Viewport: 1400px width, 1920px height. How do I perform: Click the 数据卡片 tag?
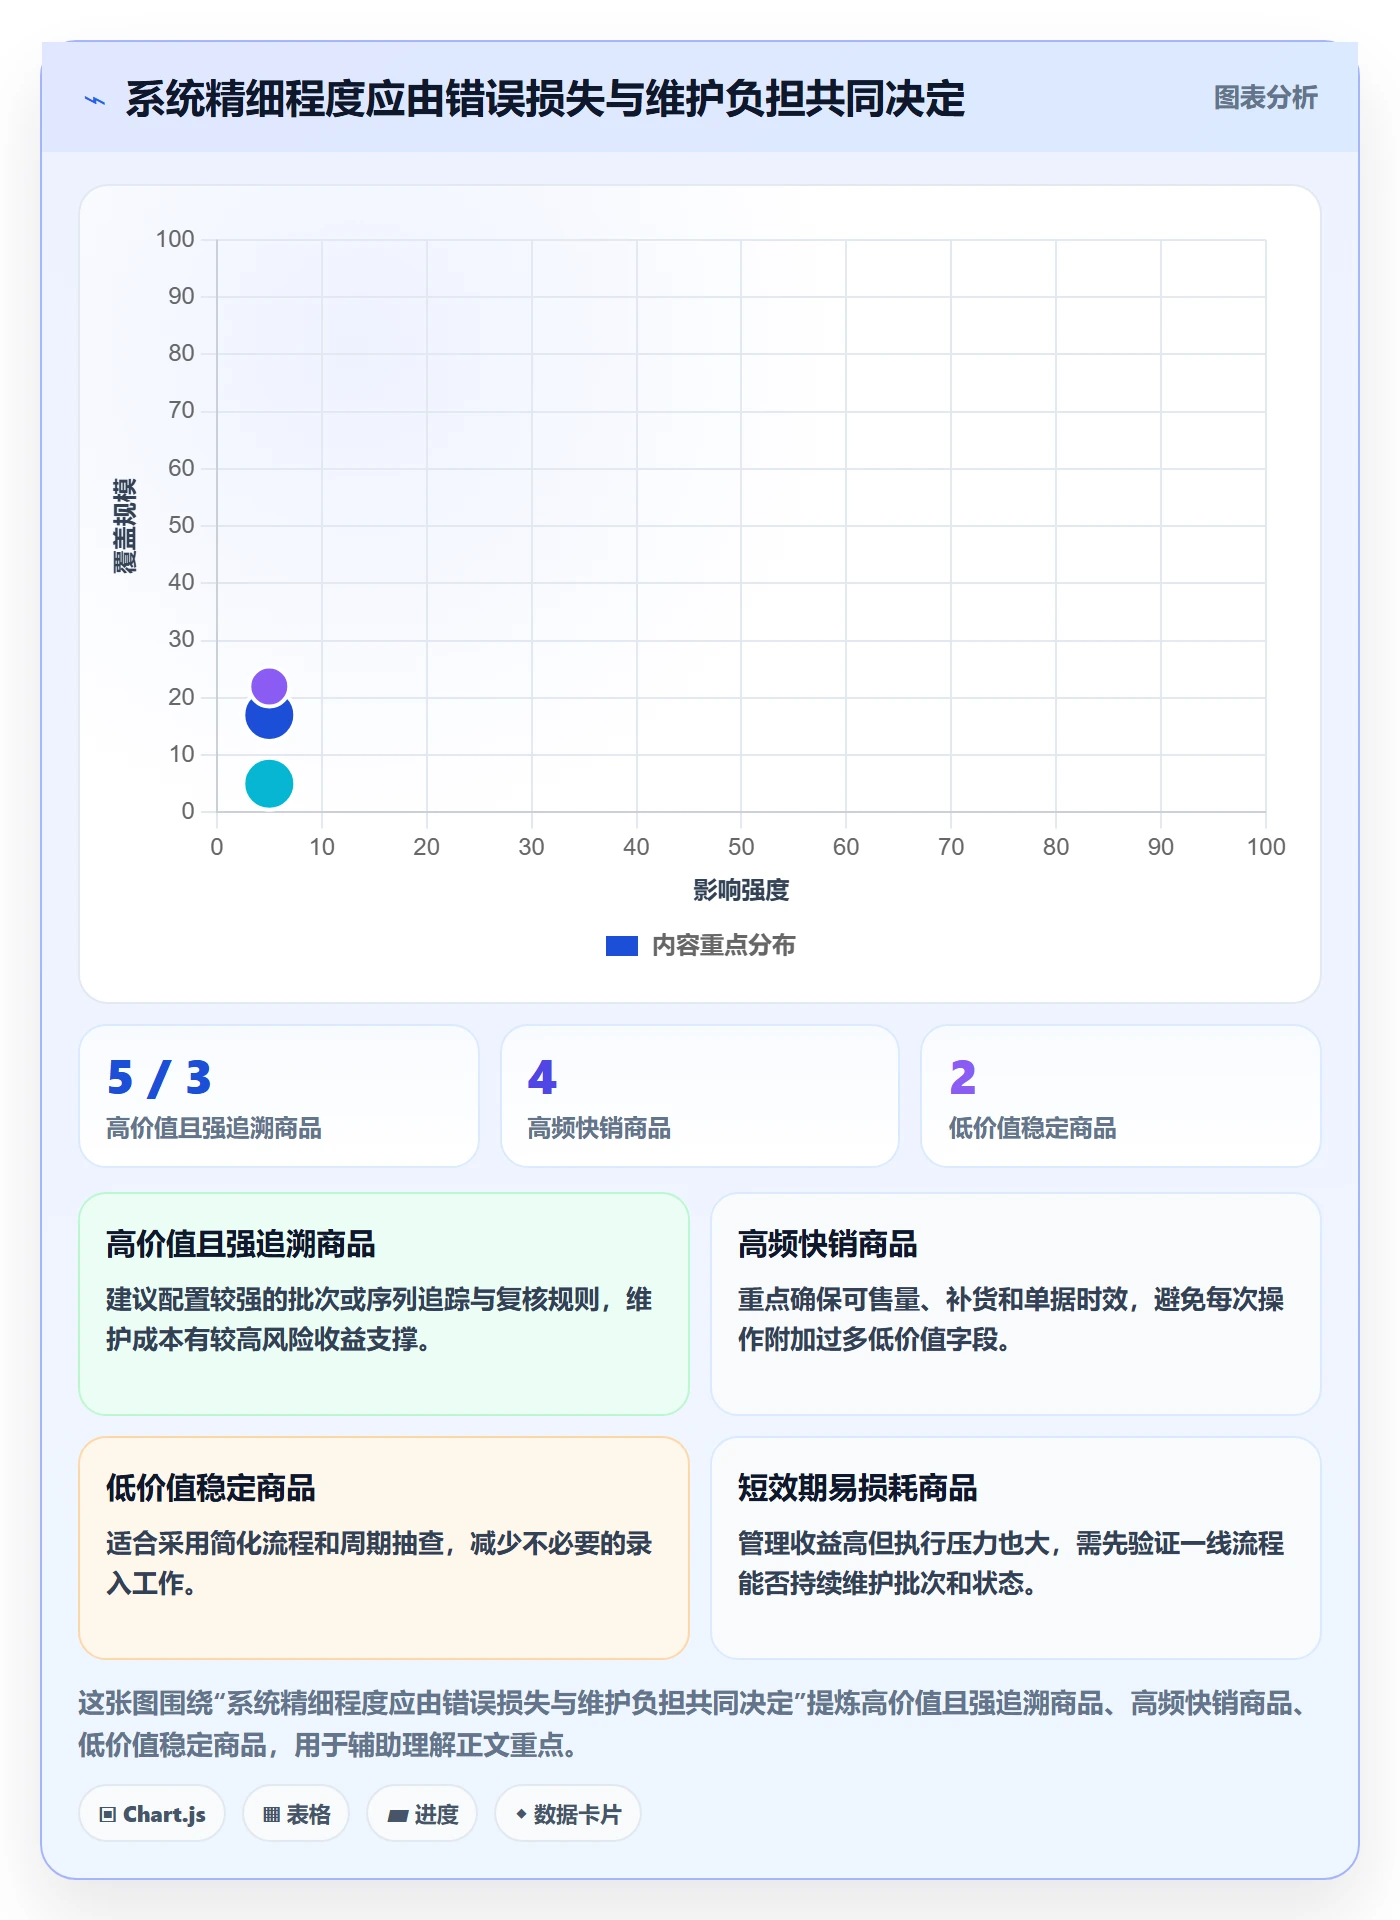tap(568, 1813)
